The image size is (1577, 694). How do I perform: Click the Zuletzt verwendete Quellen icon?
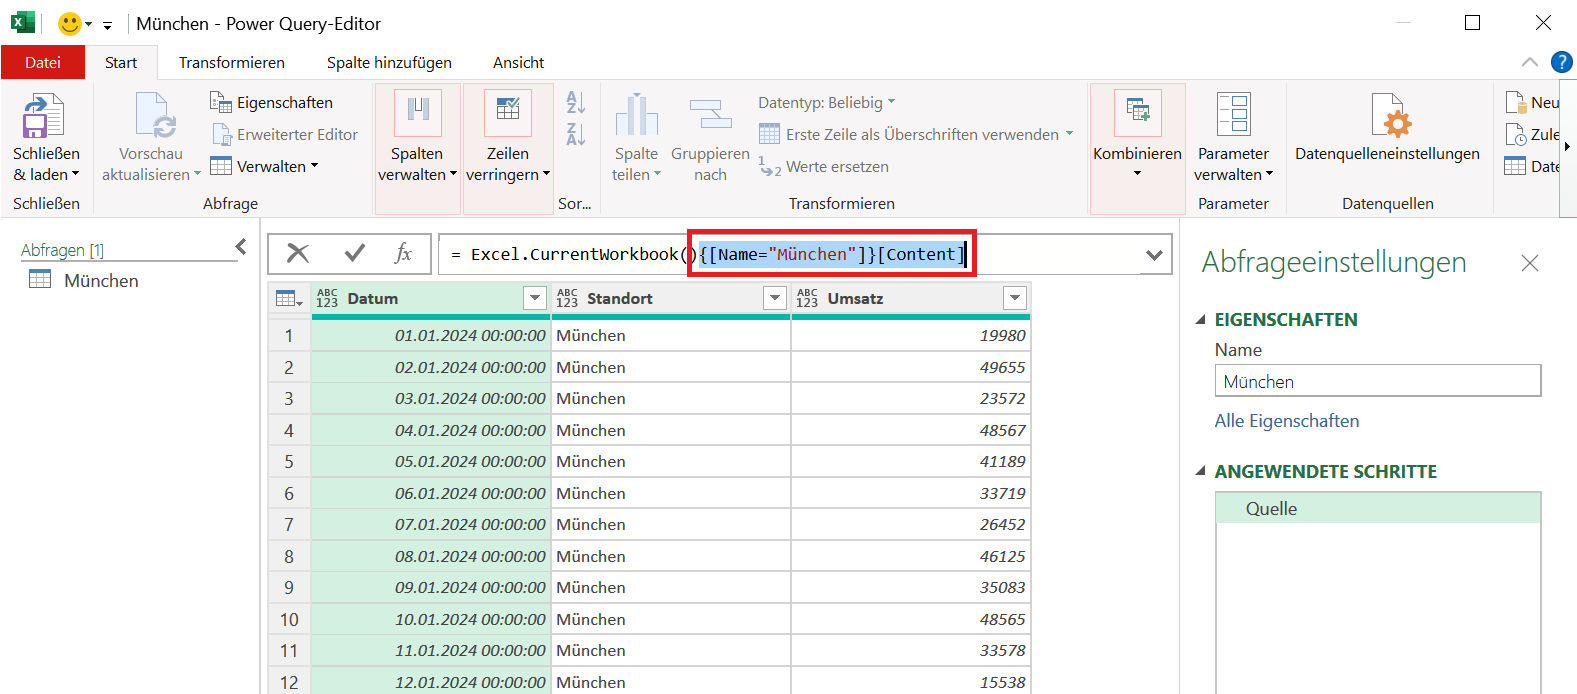[x=1515, y=134]
